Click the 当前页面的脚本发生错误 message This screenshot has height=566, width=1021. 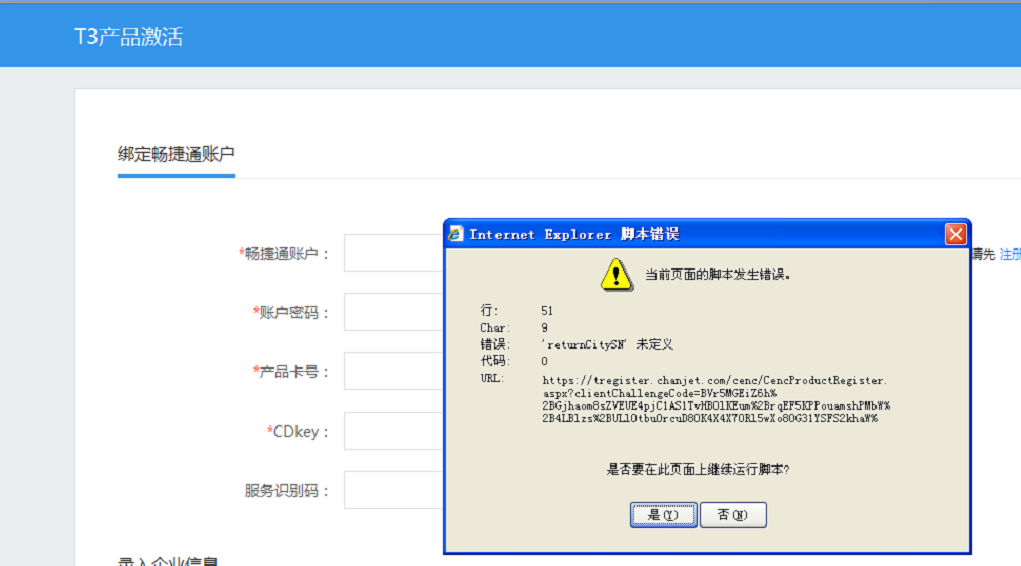pyautogui.click(x=718, y=275)
